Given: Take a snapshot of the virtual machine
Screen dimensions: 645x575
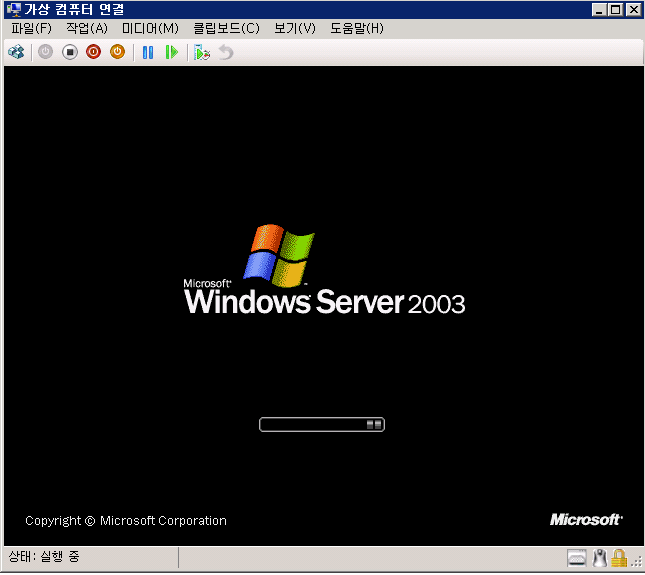Looking at the screenshot, I should coord(202,52).
